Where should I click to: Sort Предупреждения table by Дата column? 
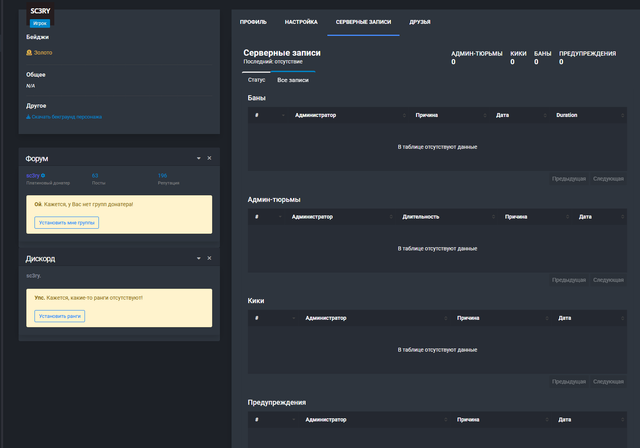[590, 419]
